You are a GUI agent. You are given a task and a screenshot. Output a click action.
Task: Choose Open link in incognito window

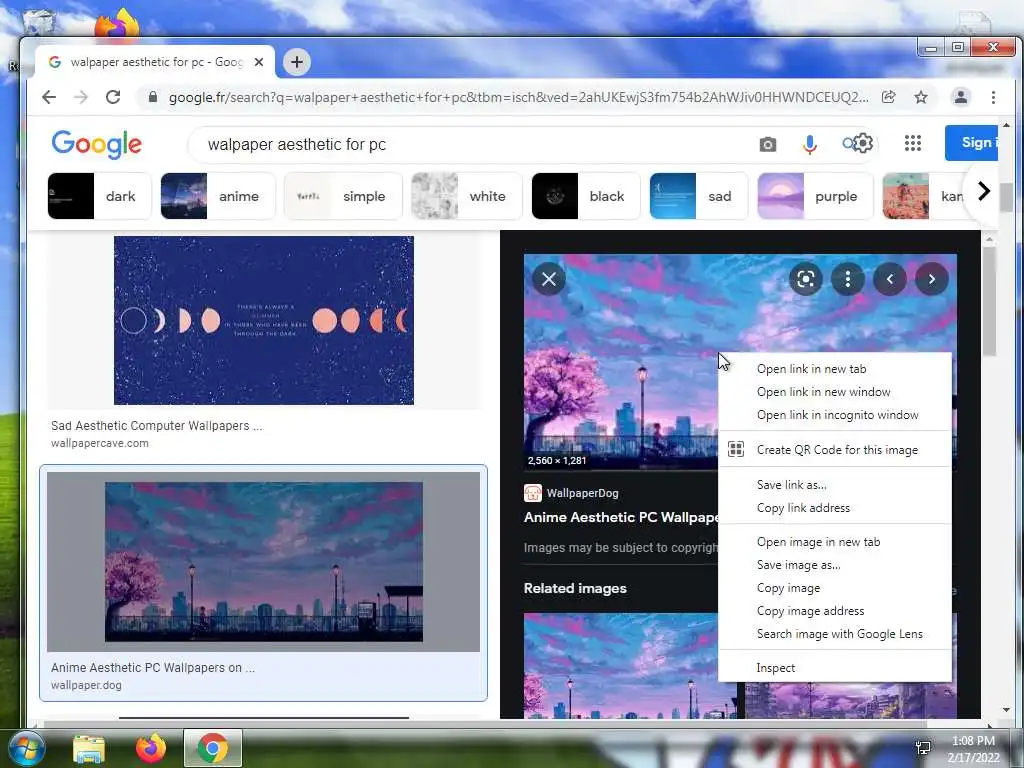coord(835,415)
